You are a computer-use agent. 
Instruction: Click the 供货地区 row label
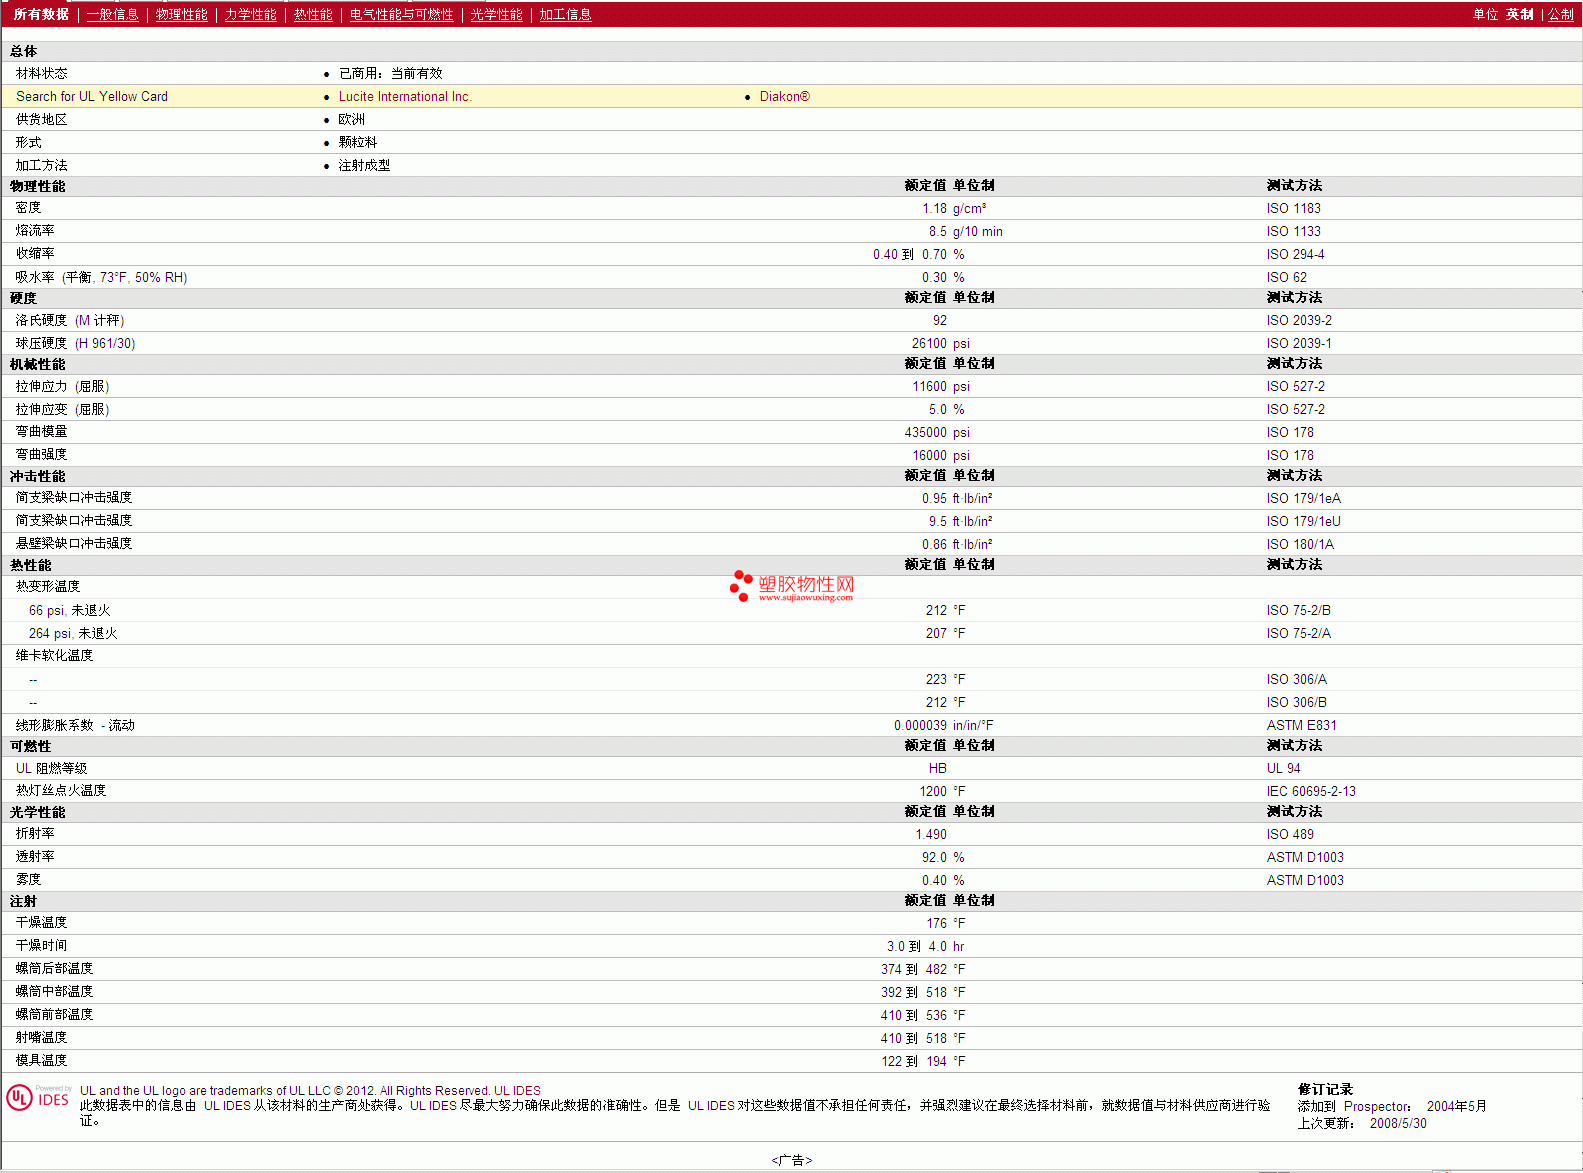[x=41, y=119]
